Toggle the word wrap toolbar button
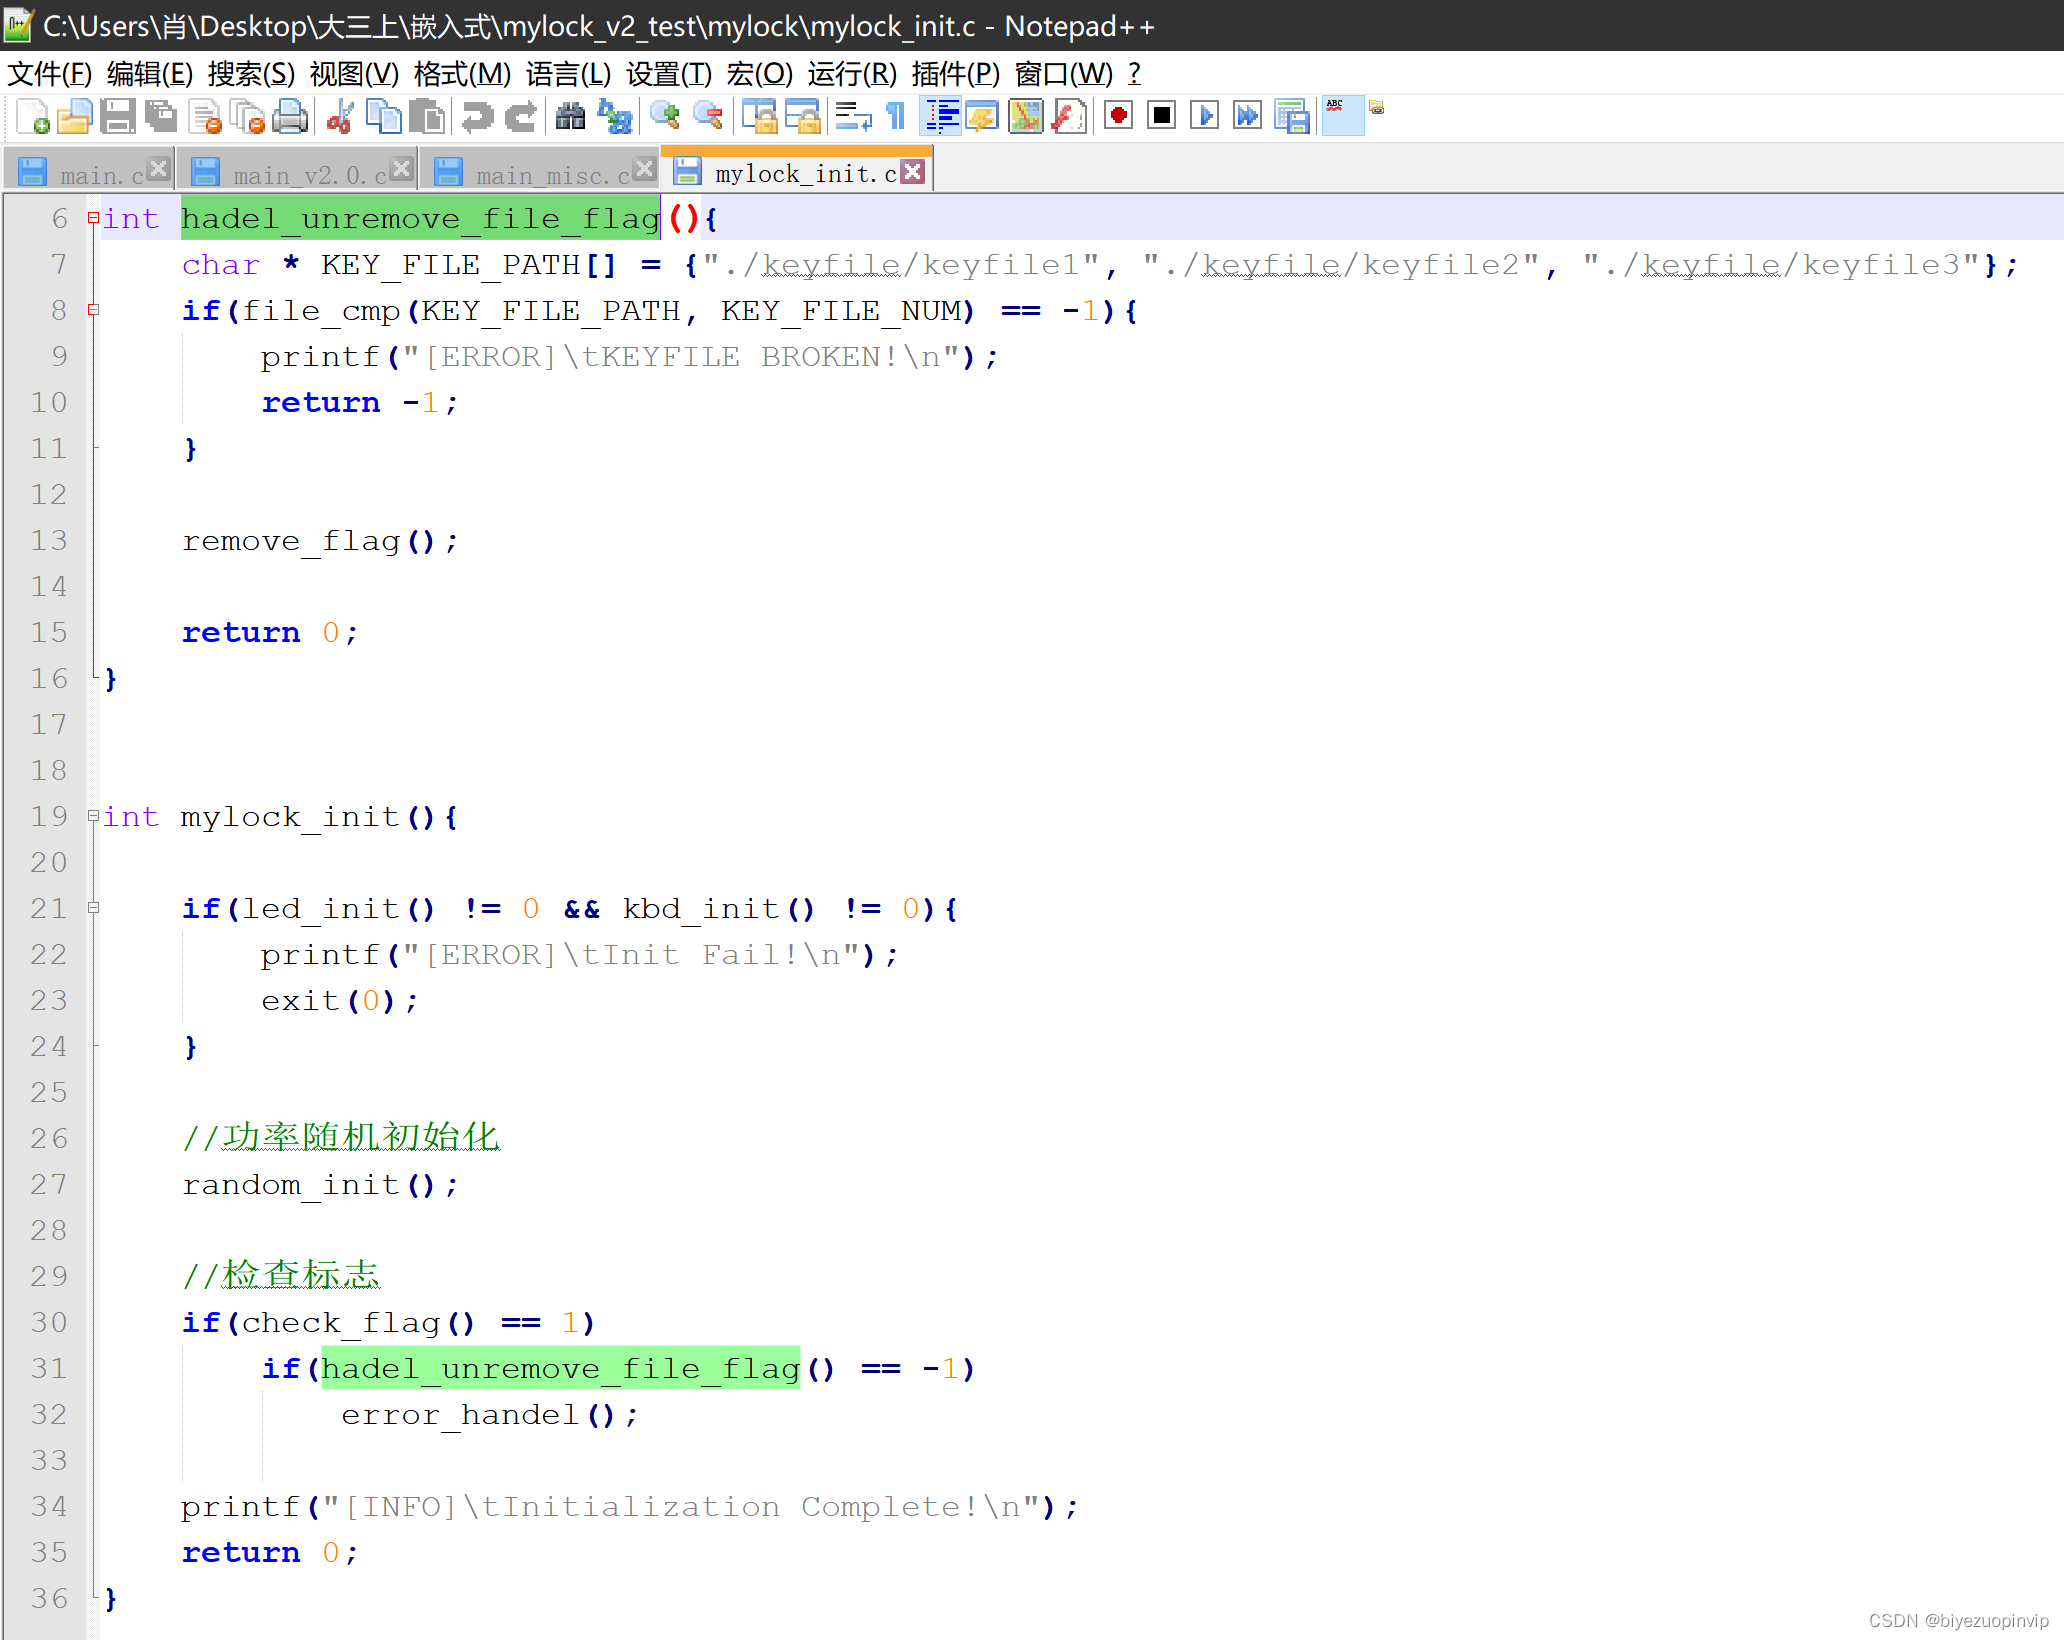Screen dimensions: 2064x1640 (x=853, y=117)
